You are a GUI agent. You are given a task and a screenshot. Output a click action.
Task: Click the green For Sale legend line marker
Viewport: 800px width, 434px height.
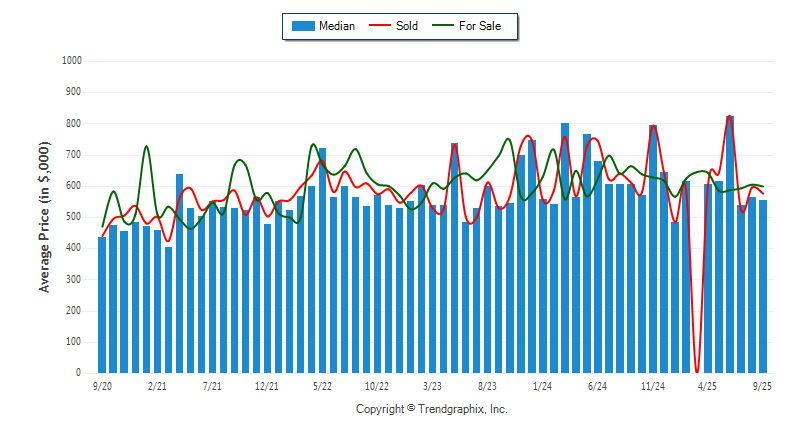pyautogui.click(x=443, y=26)
